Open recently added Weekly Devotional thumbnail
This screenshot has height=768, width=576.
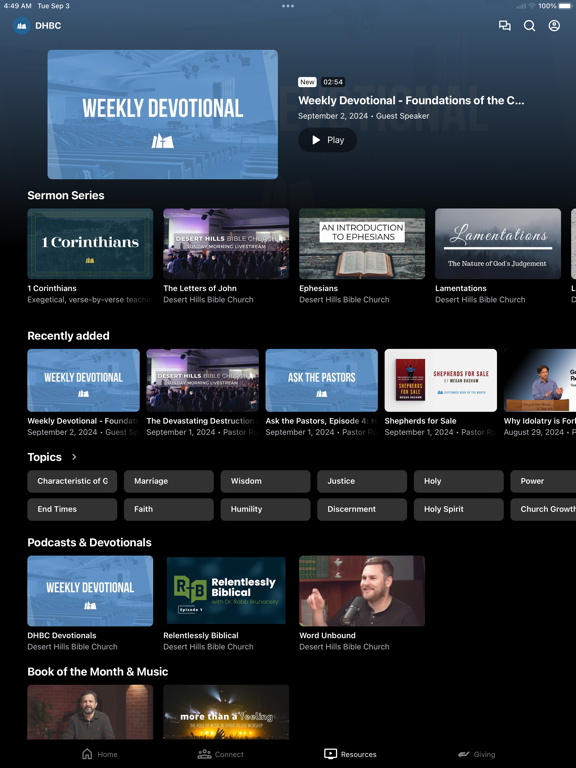[83, 380]
